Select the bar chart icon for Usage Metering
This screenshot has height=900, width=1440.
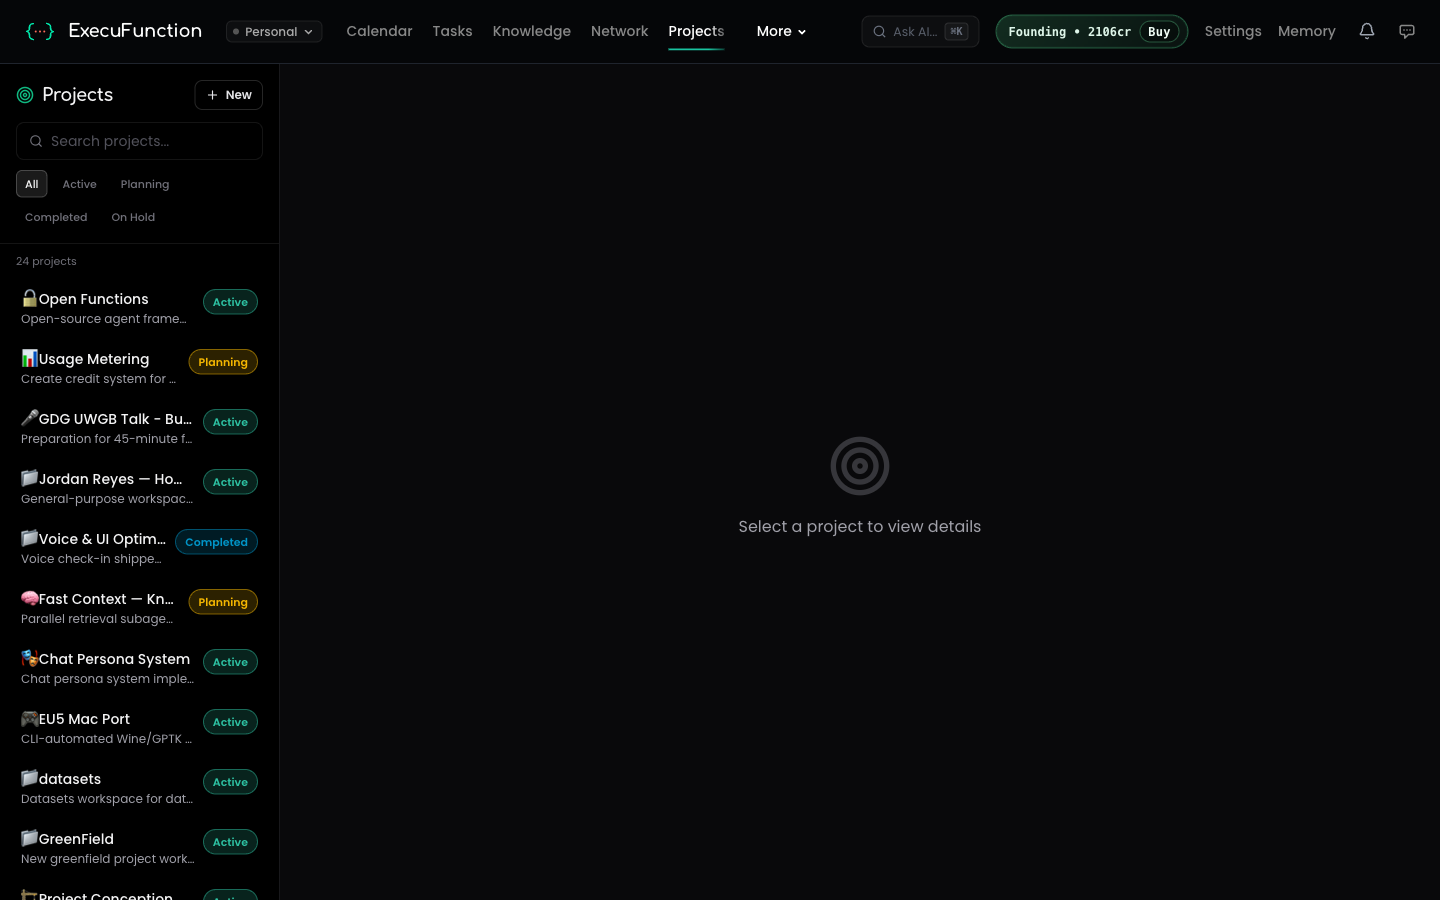point(29,358)
